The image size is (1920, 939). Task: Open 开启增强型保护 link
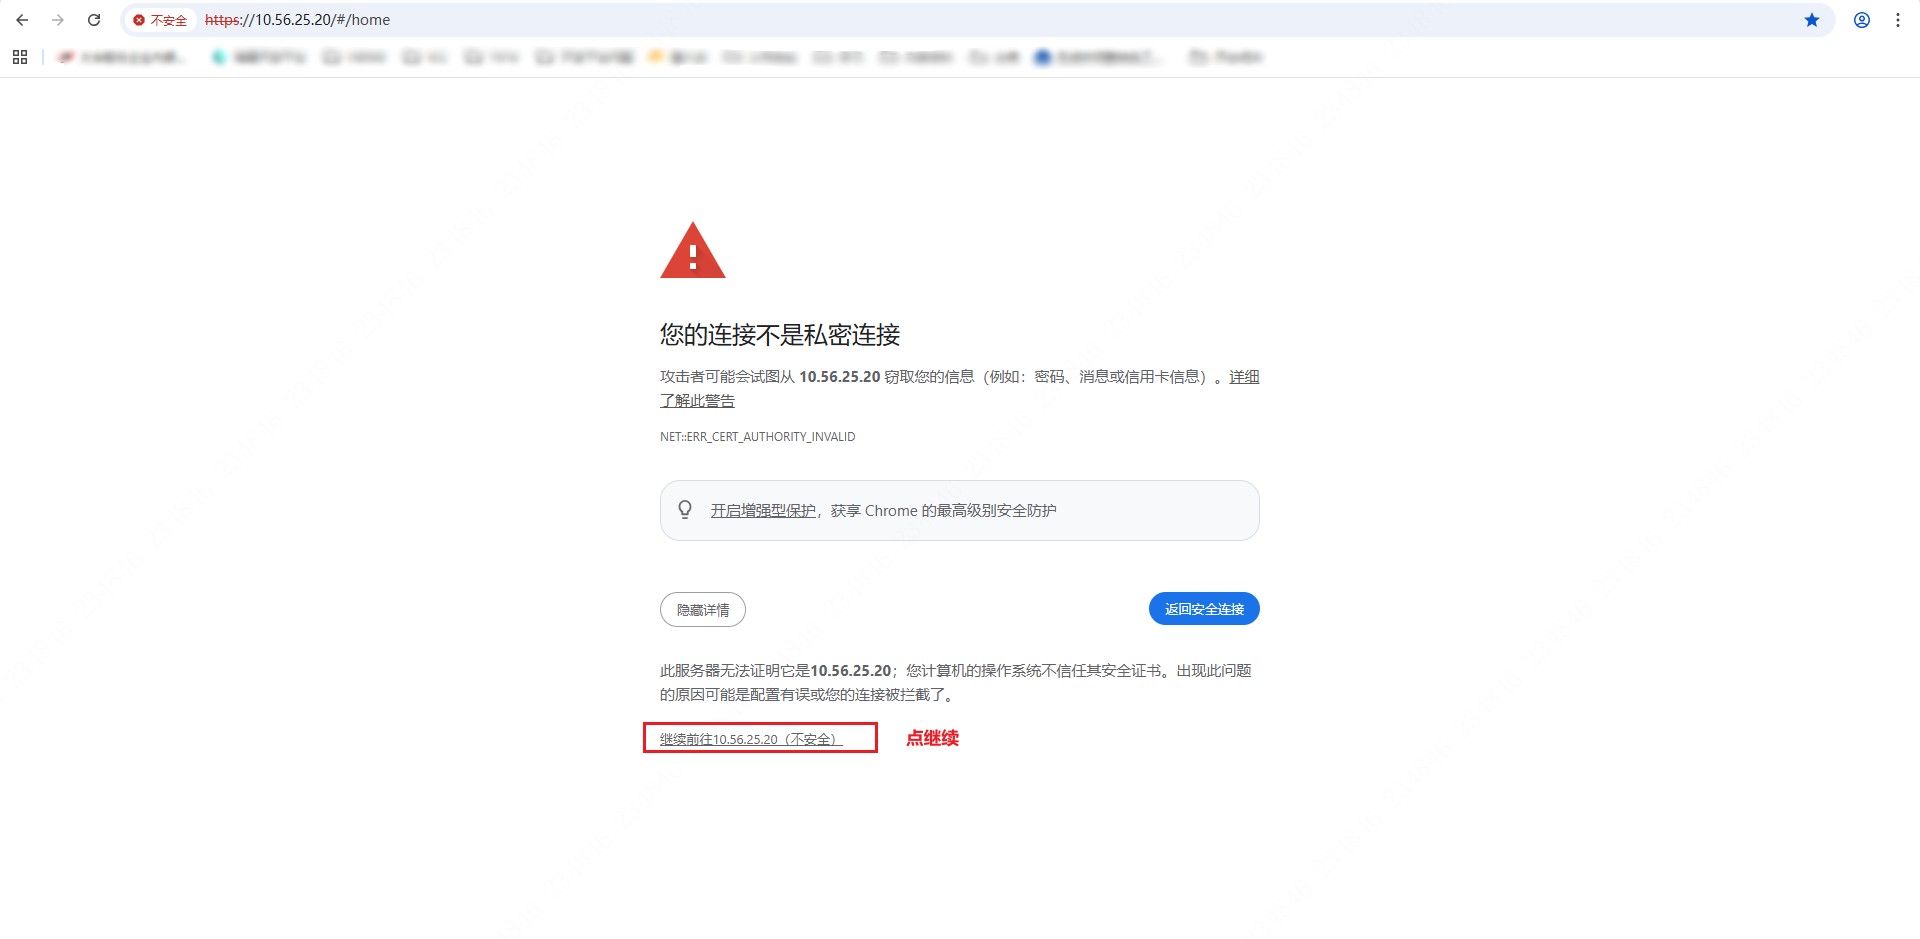click(x=763, y=511)
